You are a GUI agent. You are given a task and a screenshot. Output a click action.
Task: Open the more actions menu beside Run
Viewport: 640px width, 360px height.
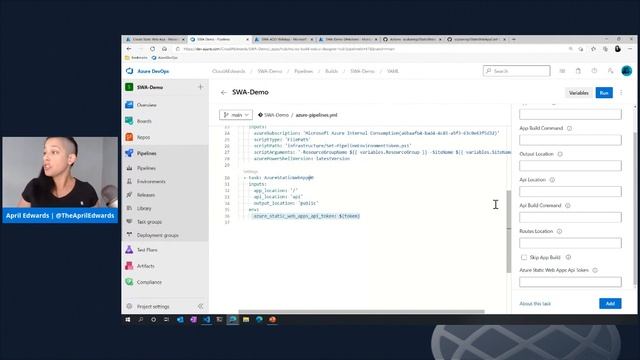(x=621, y=93)
